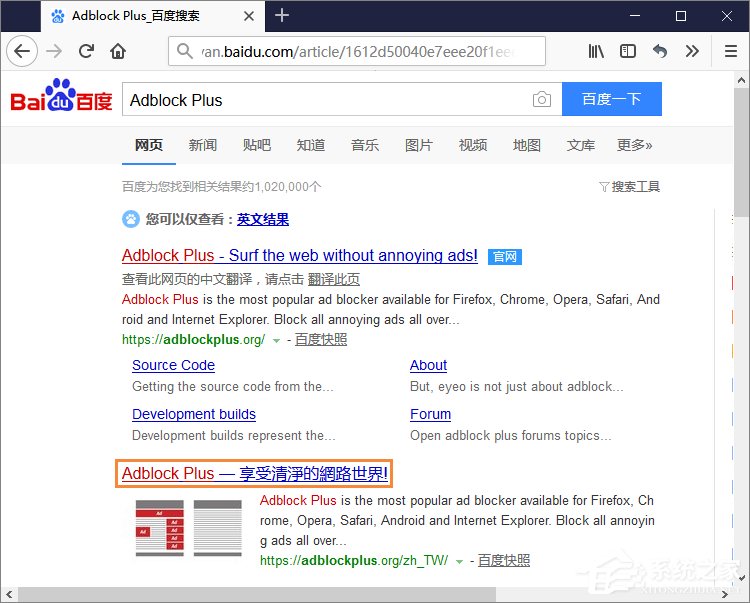Click the magnifier icon in address bar
Viewport: 750px width, 603px height.
click(x=185, y=51)
